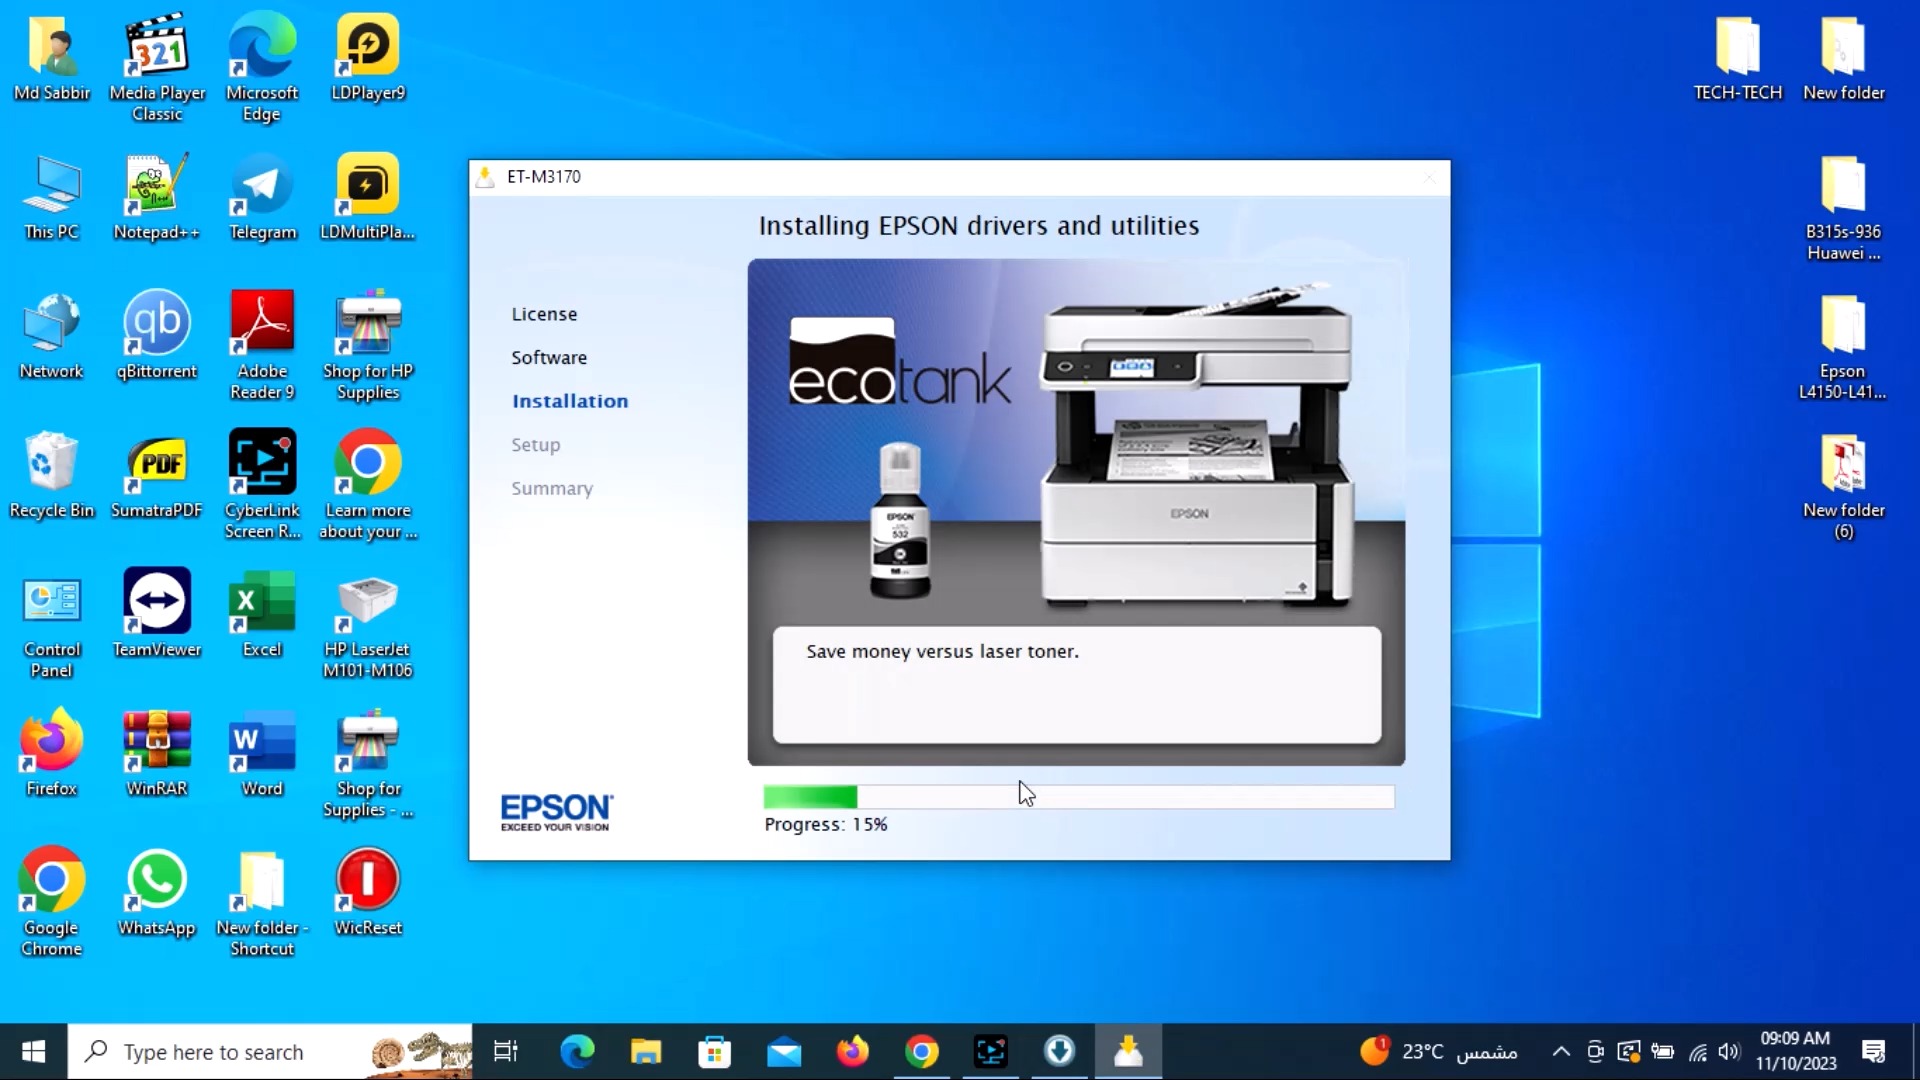Open Task View from taskbar
Image resolution: width=1920 pixels, height=1080 pixels.
[506, 1051]
